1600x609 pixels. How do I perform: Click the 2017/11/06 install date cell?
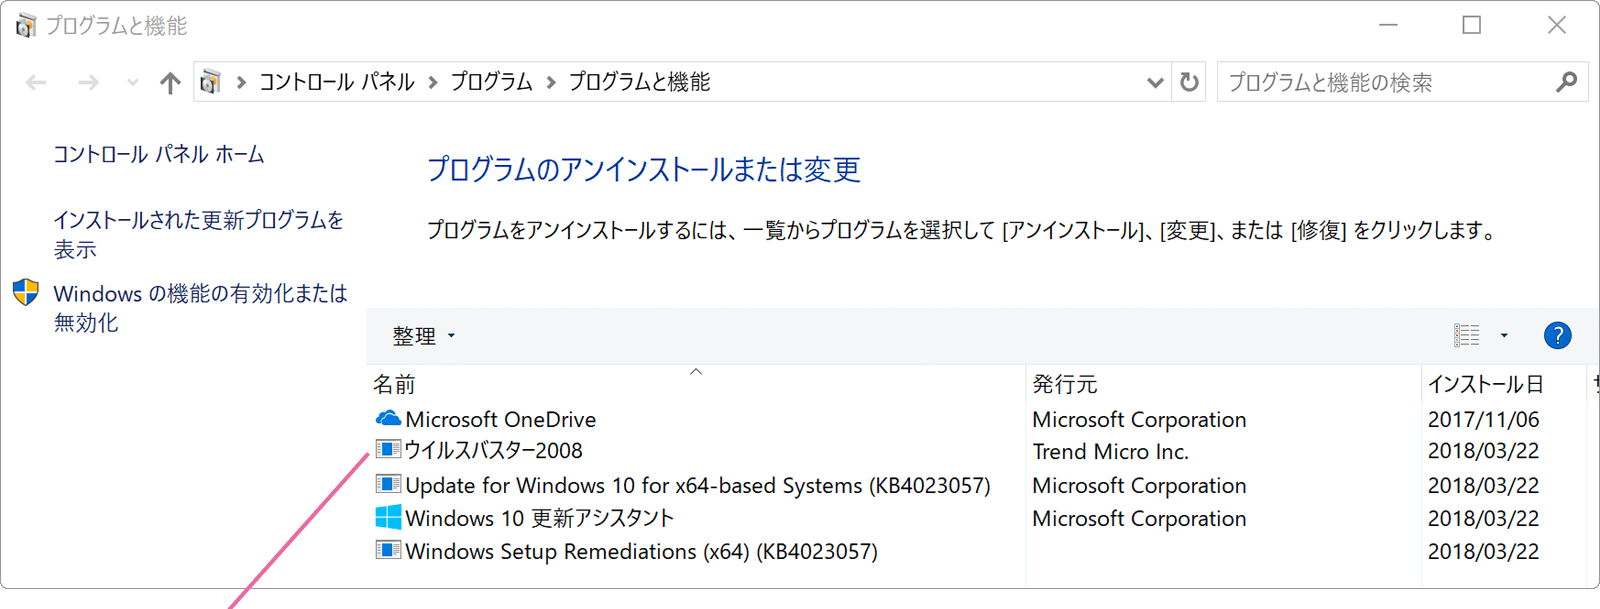tap(1483, 419)
